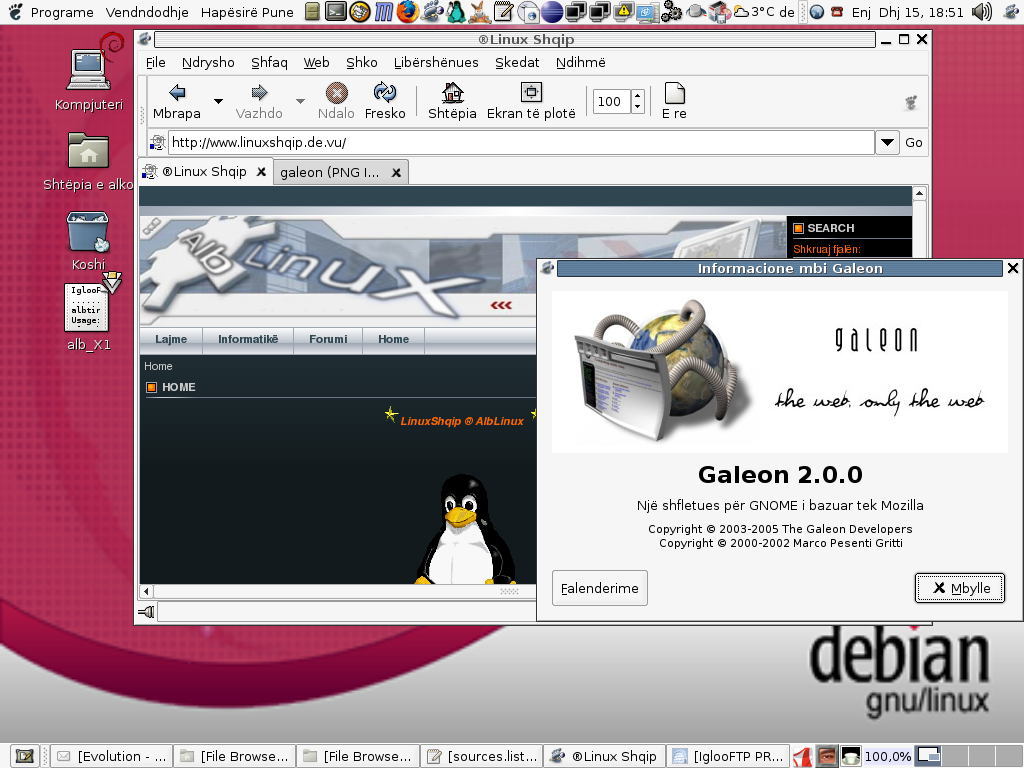Click the Ndalo stop icon

(336, 92)
